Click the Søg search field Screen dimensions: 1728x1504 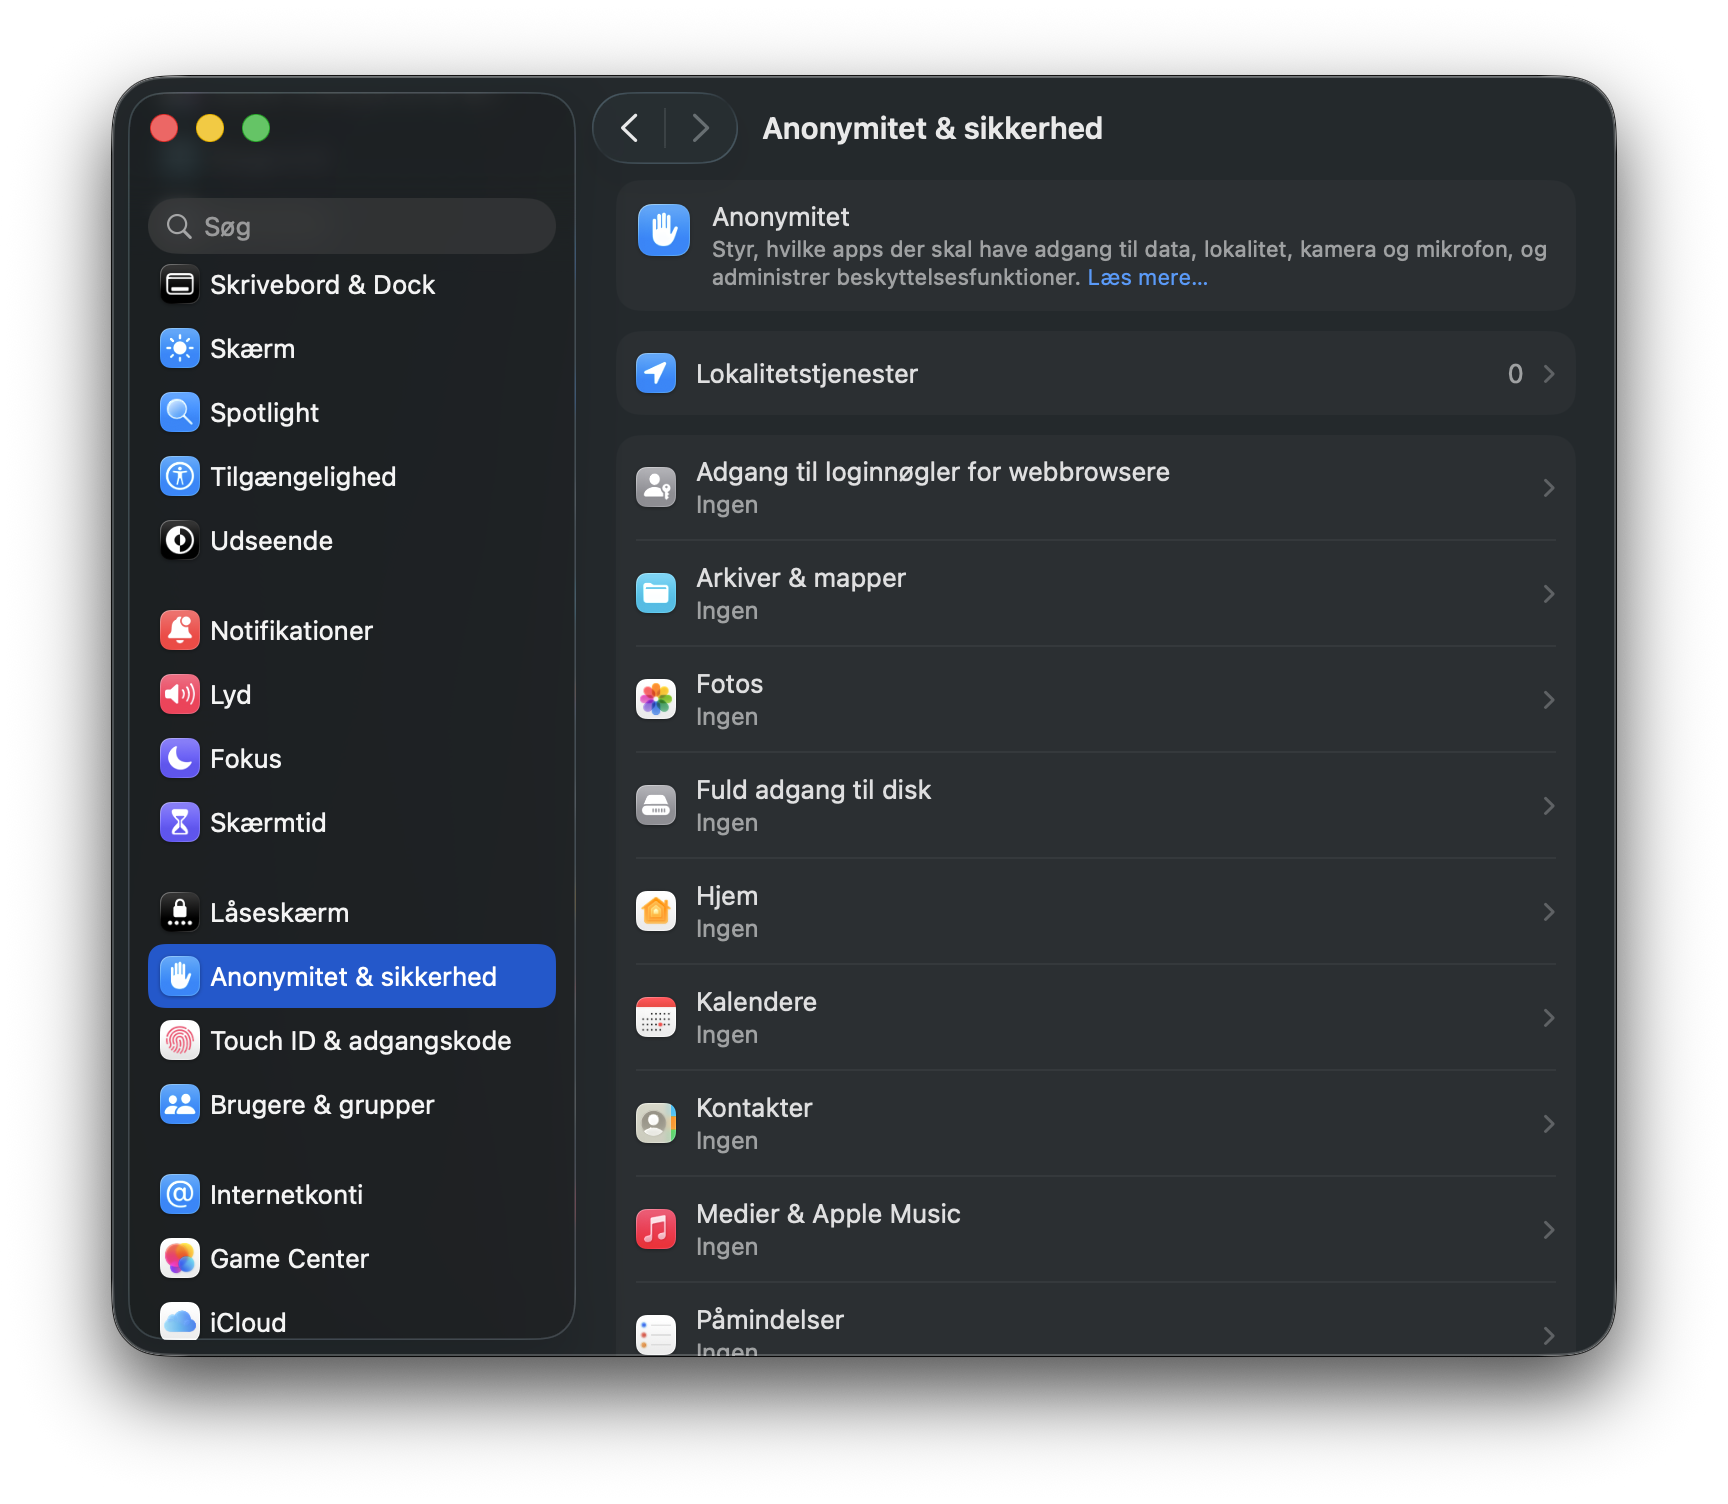(x=352, y=227)
